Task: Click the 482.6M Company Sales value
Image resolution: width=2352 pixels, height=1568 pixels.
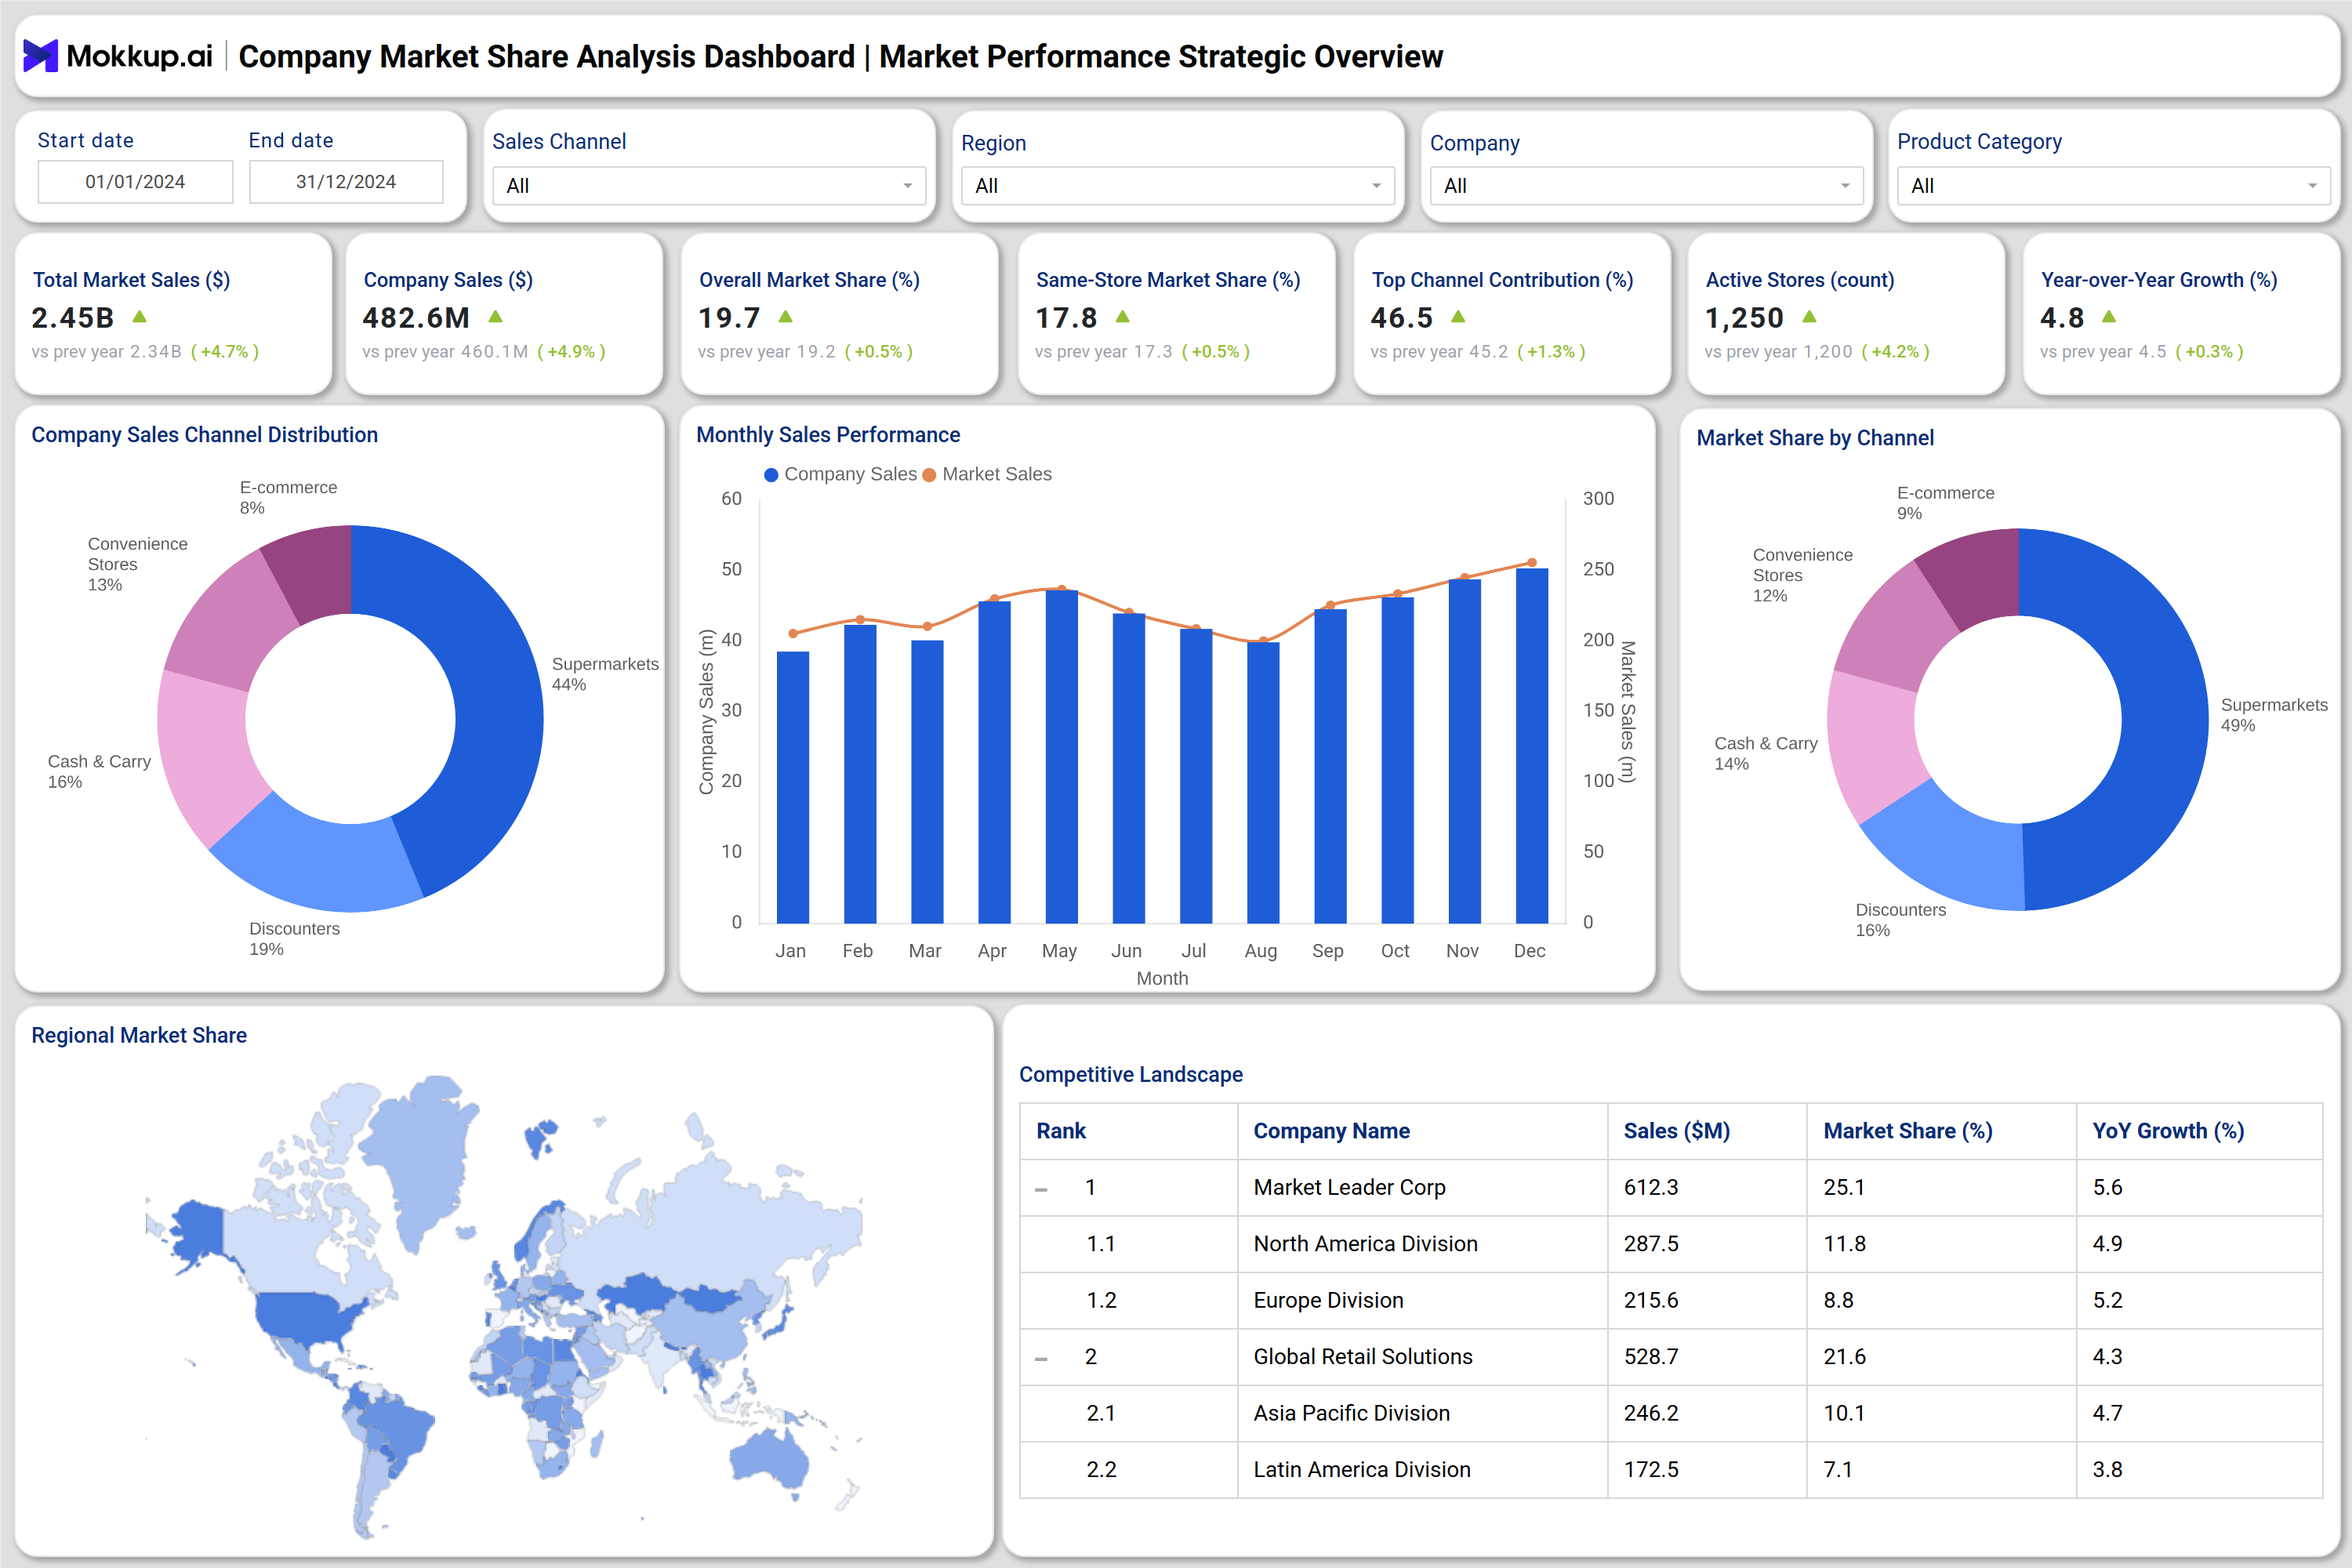Action: coord(416,318)
